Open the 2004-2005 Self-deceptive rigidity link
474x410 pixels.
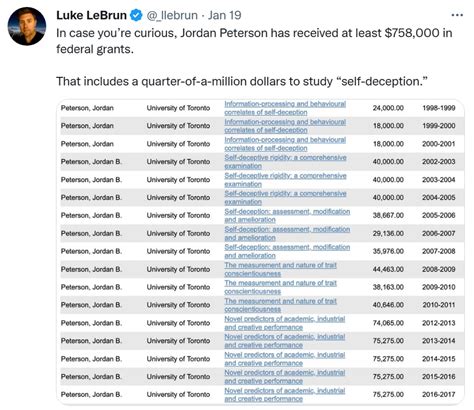pyautogui.click(x=285, y=198)
